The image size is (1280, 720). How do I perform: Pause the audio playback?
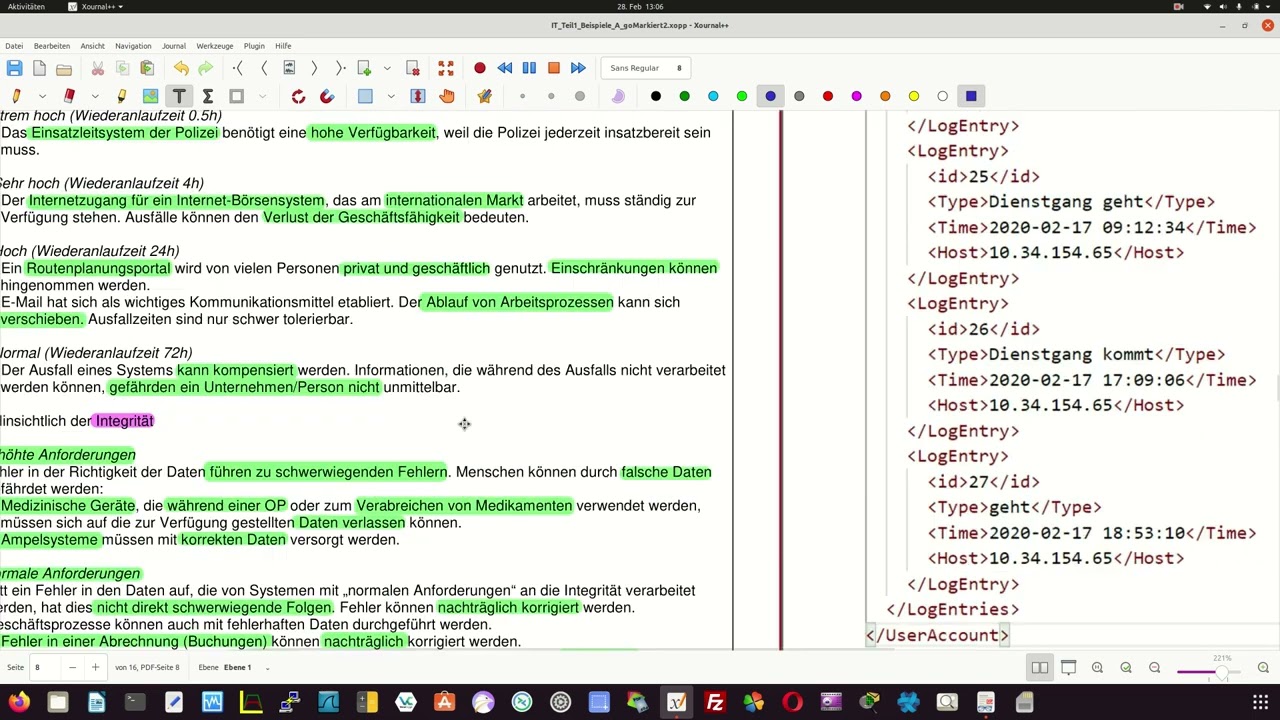click(x=529, y=68)
